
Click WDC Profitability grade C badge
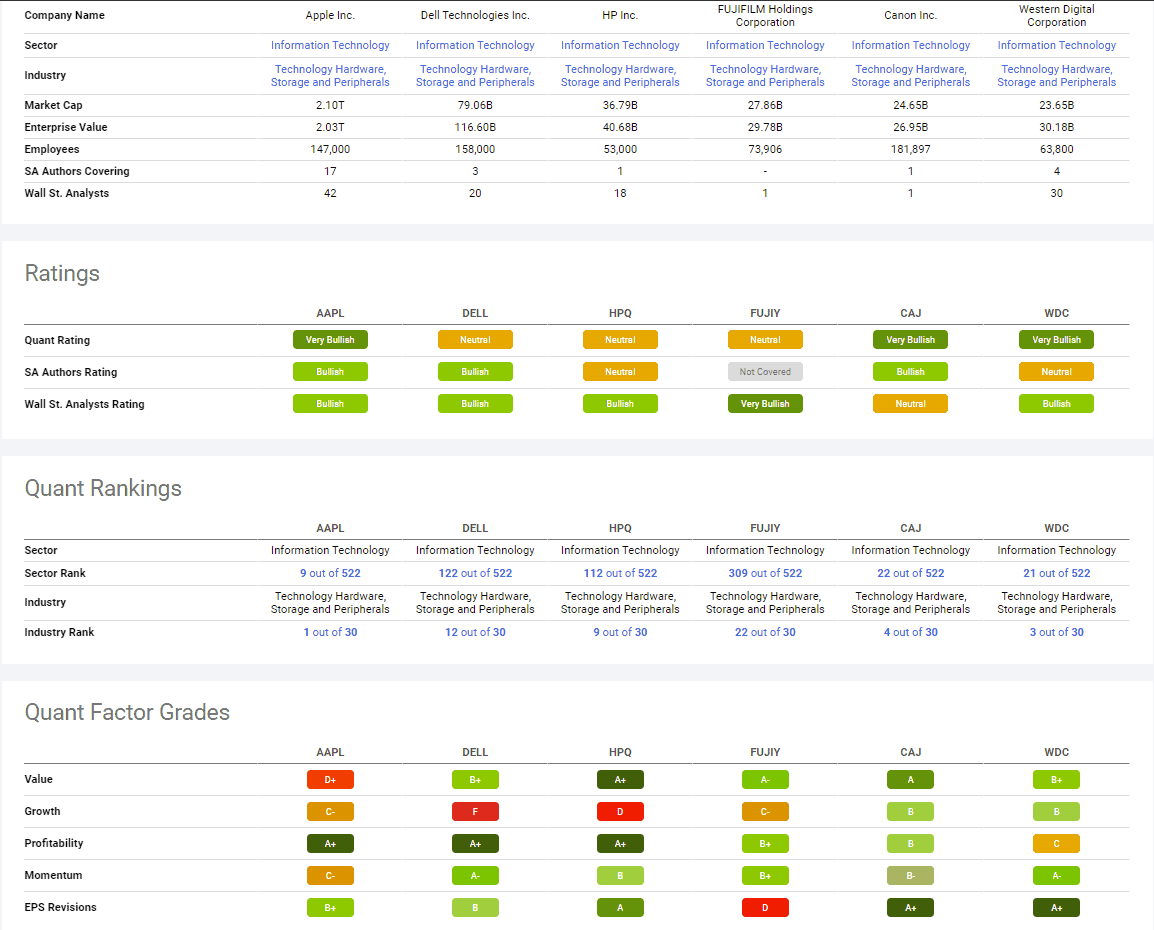point(1056,844)
